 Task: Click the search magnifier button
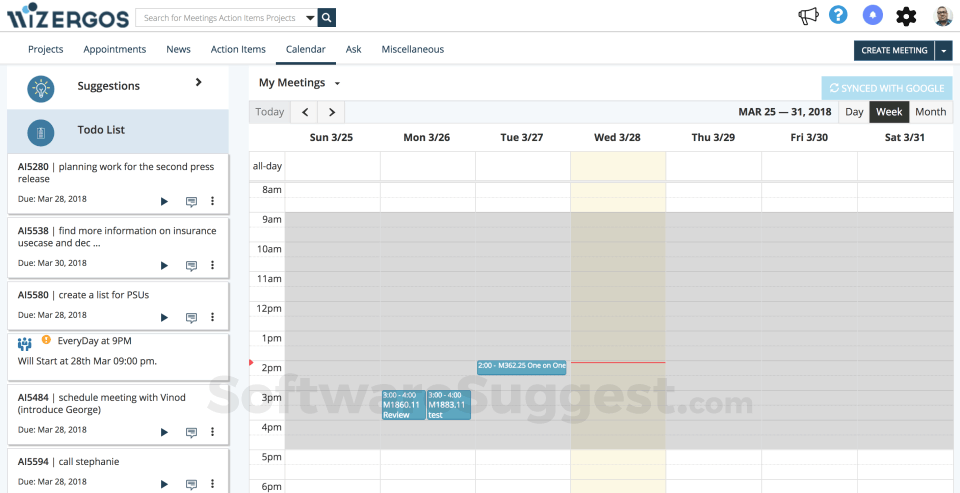(327, 18)
